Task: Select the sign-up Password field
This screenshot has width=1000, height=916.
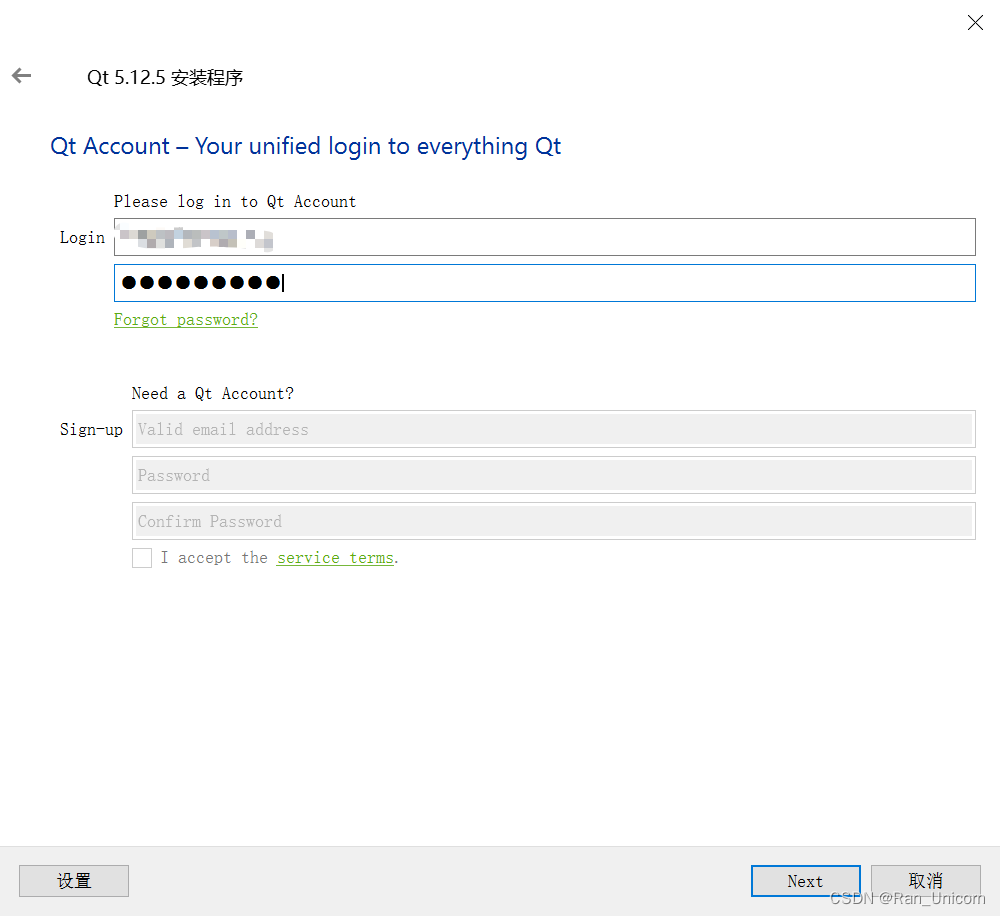Action: (554, 475)
